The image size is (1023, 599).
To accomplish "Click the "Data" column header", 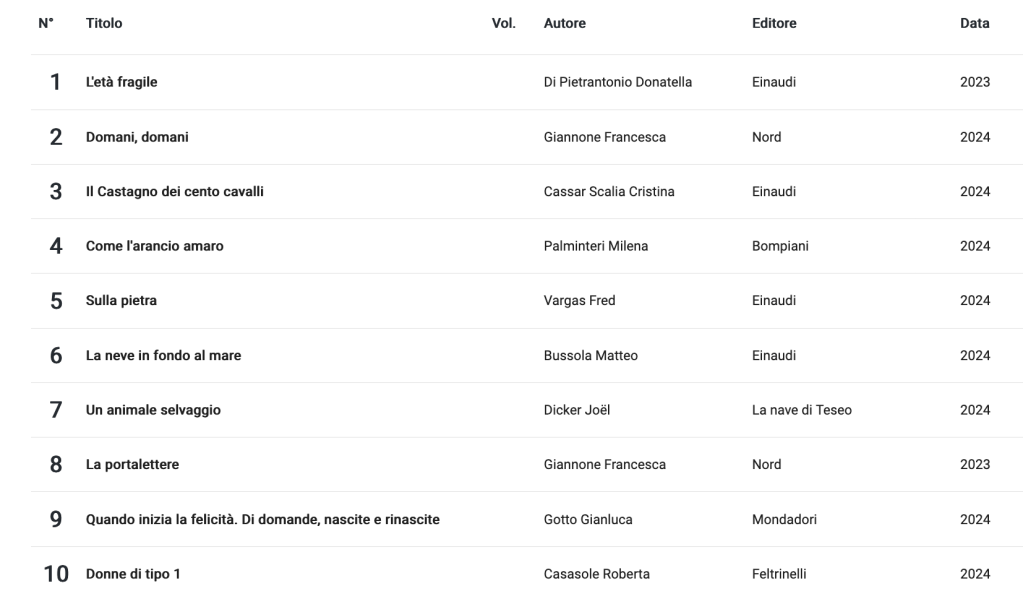I will click(974, 24).
